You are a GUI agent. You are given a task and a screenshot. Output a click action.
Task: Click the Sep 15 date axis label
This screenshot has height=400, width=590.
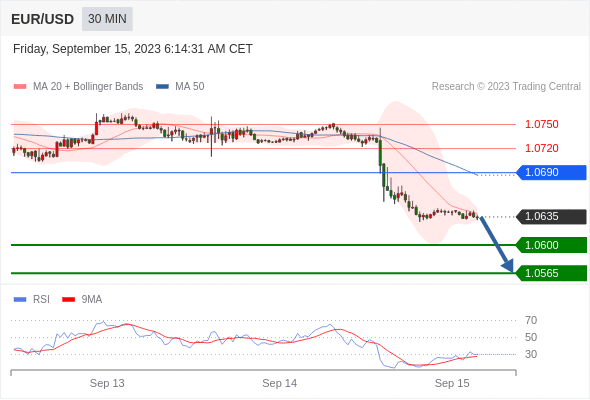click(452, 383)
